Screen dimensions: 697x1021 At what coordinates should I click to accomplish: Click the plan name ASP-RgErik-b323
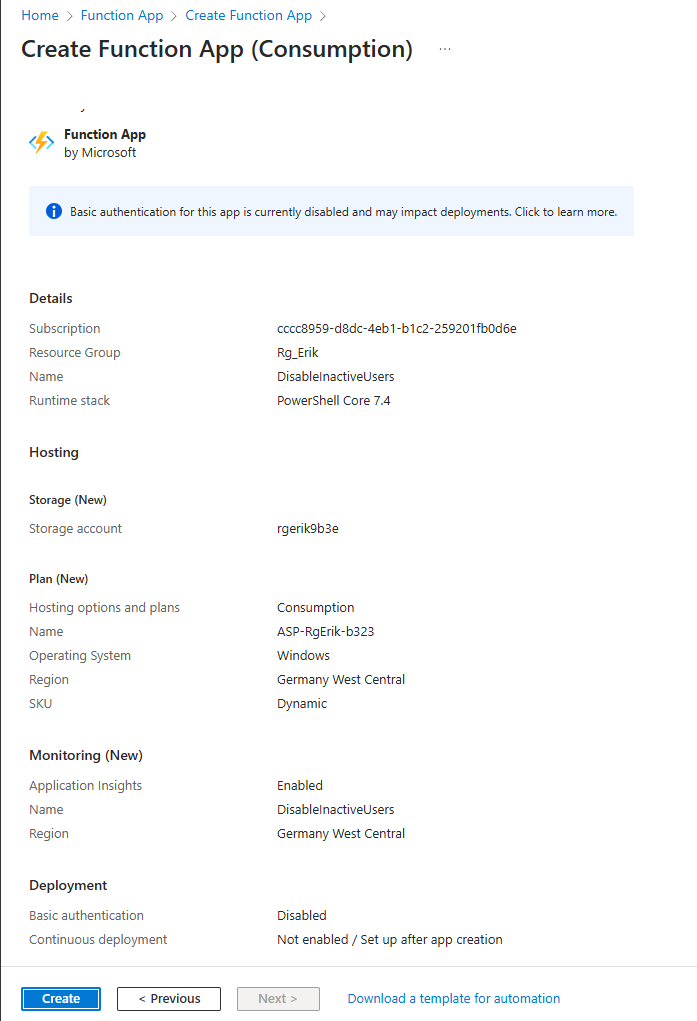(325, 632)
